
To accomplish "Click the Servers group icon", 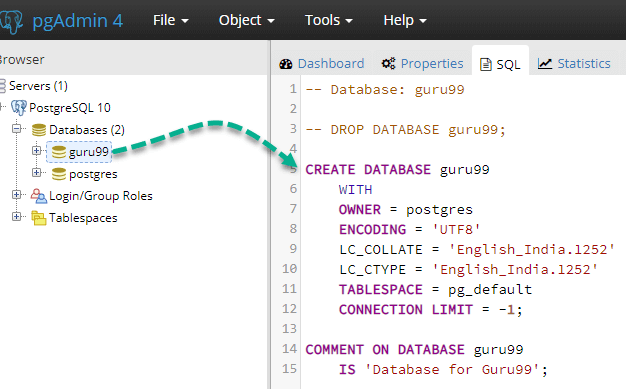I will (3, 86).
